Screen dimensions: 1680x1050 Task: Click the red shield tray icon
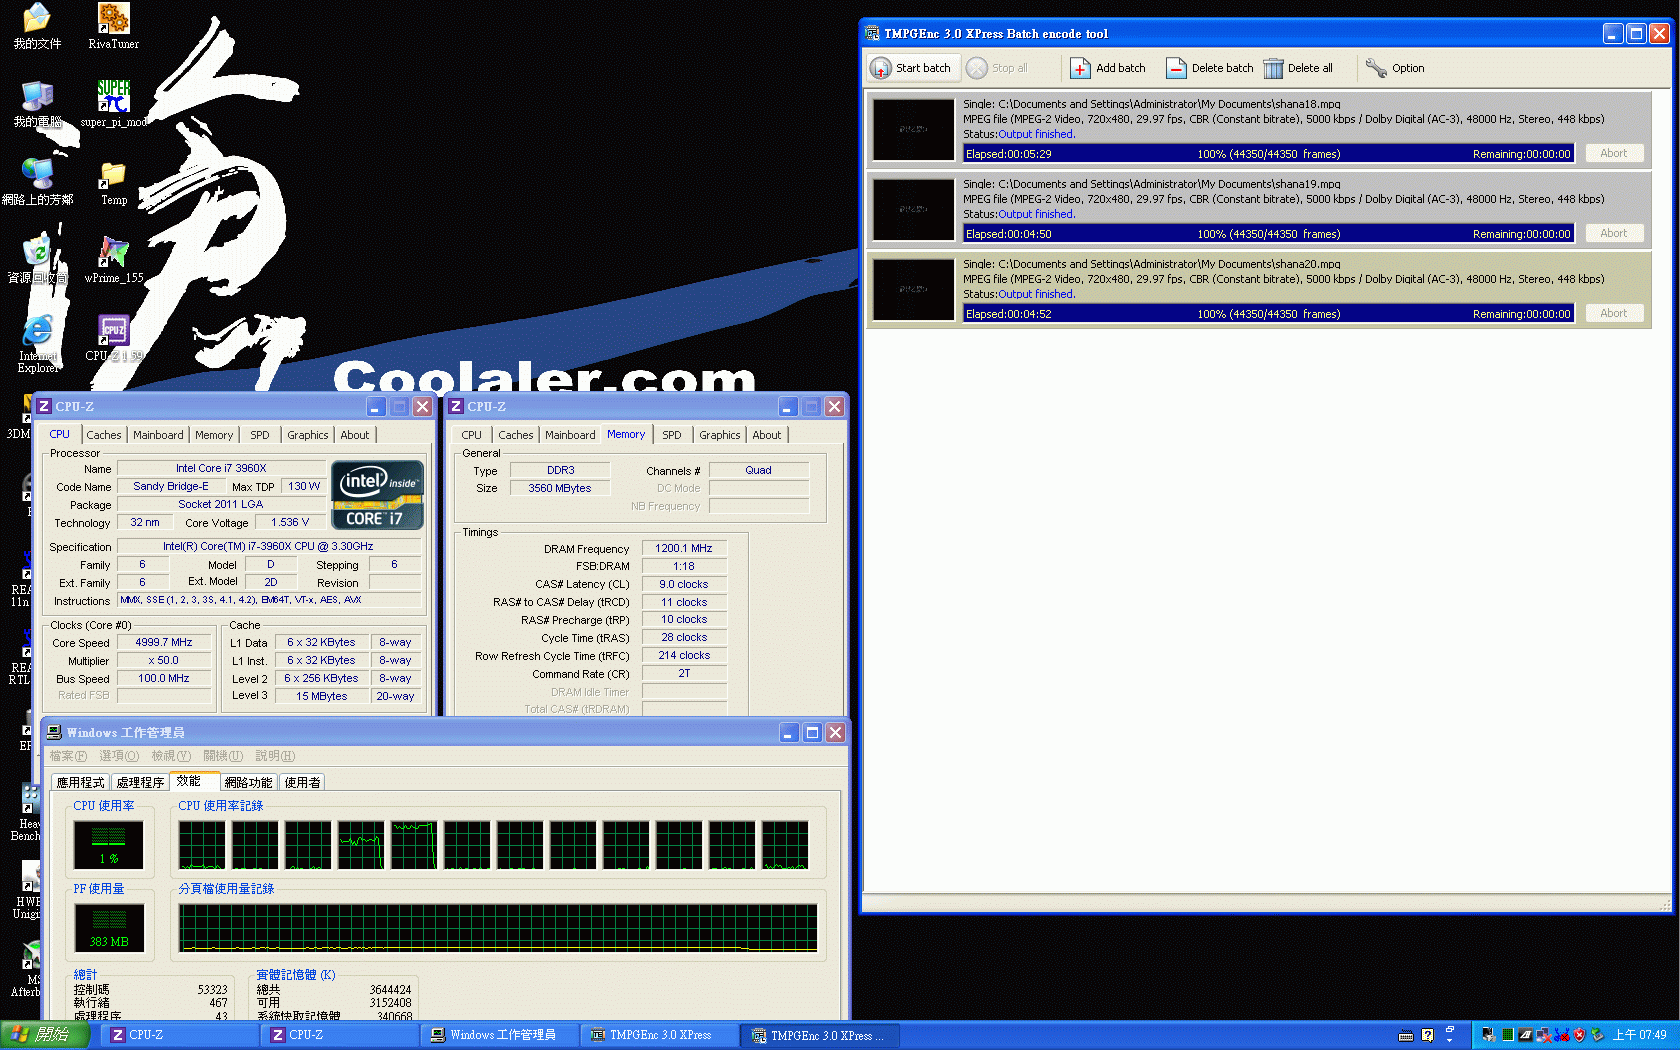(x=1579, y=1035)
